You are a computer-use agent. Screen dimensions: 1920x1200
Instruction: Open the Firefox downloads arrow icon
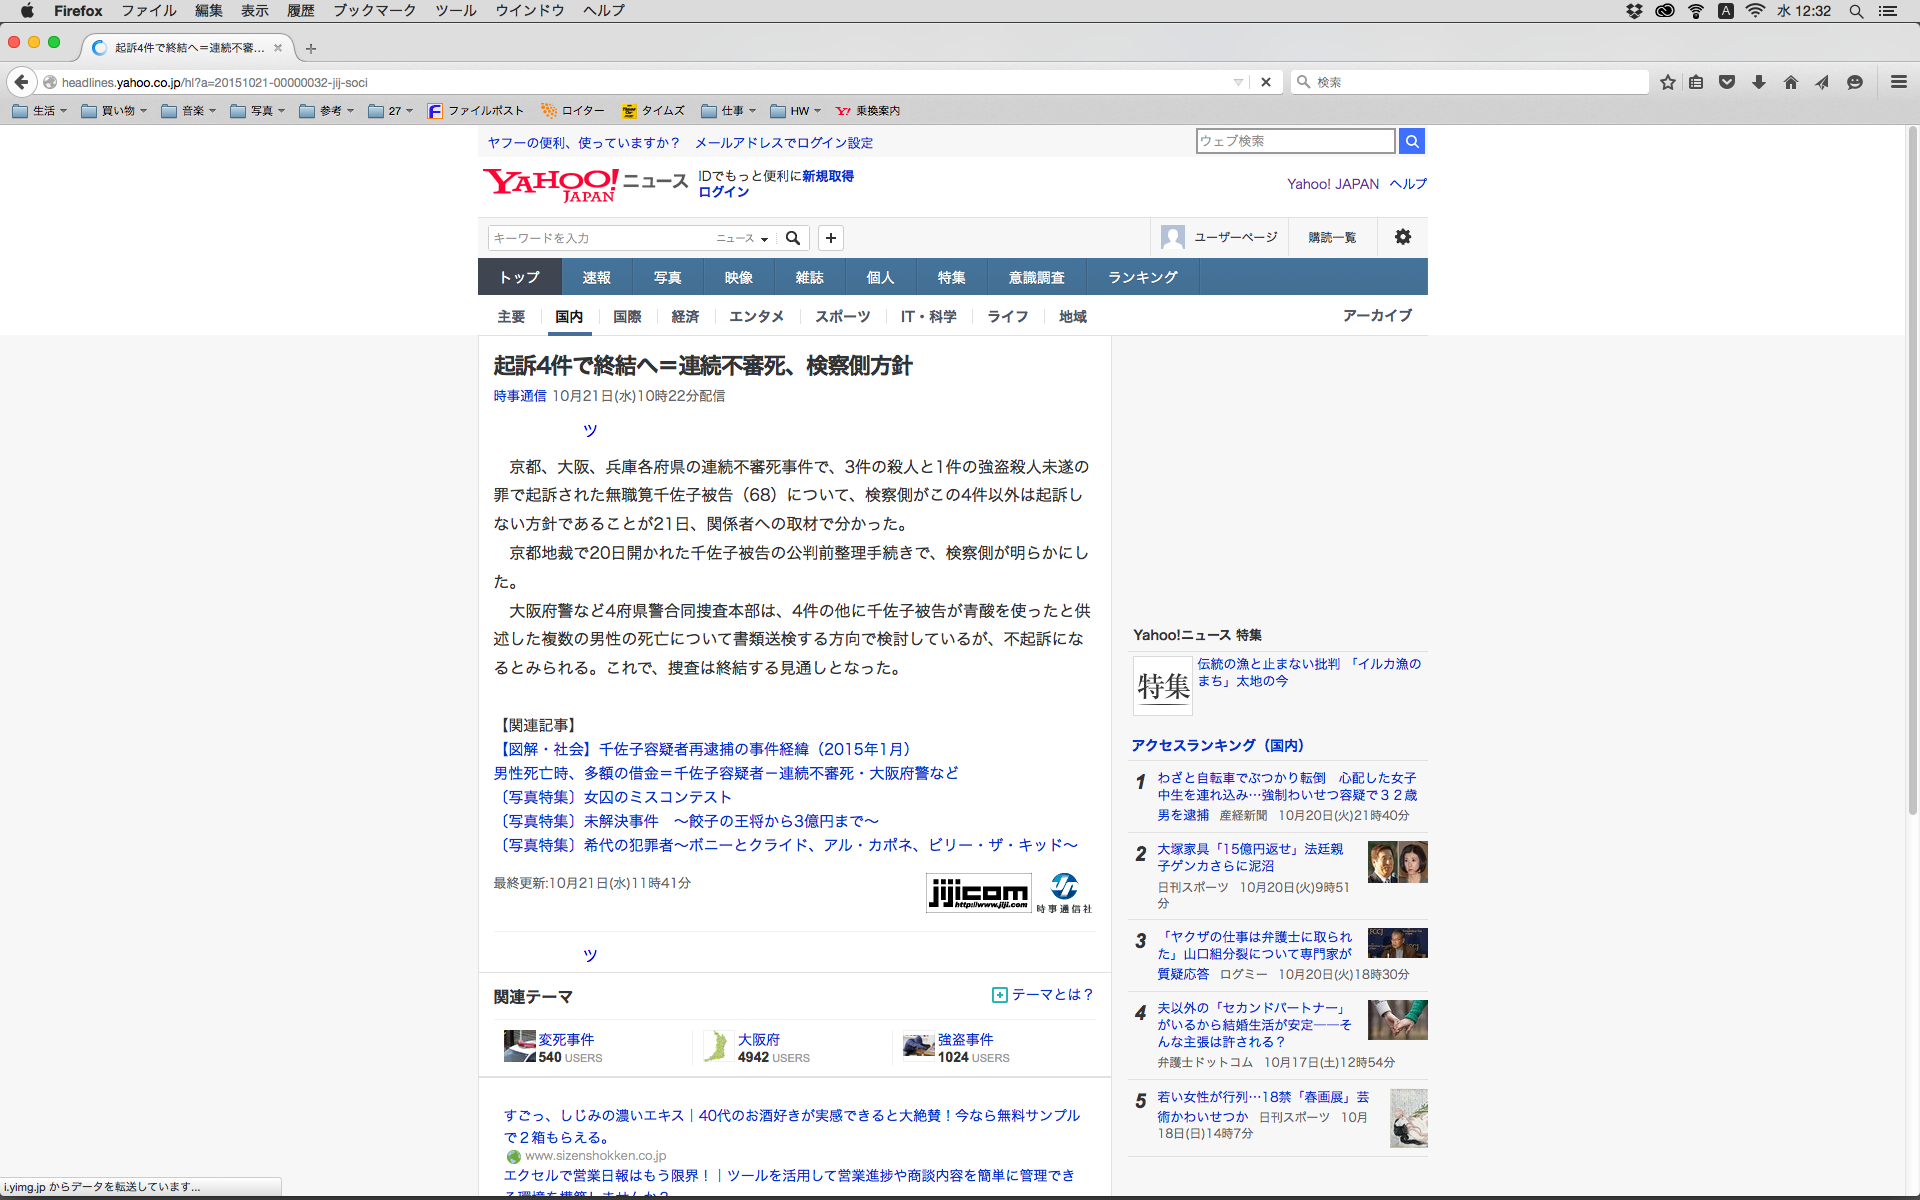click(1759, 82)
